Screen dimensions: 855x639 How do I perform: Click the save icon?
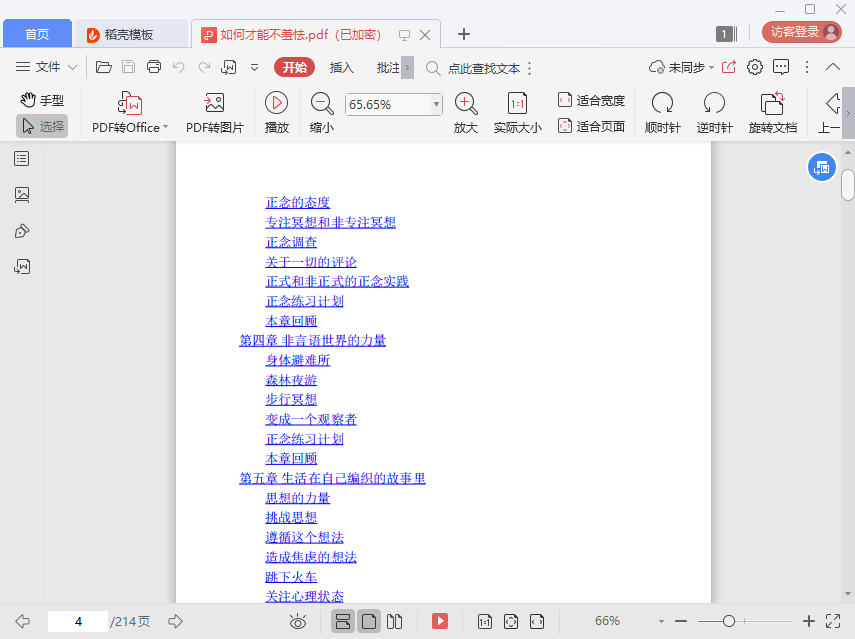coord(129,67)
